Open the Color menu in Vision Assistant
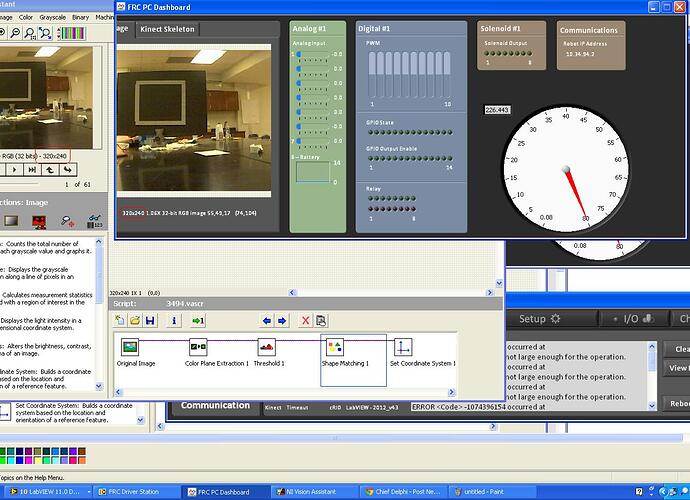 click(x=26, y=17)
